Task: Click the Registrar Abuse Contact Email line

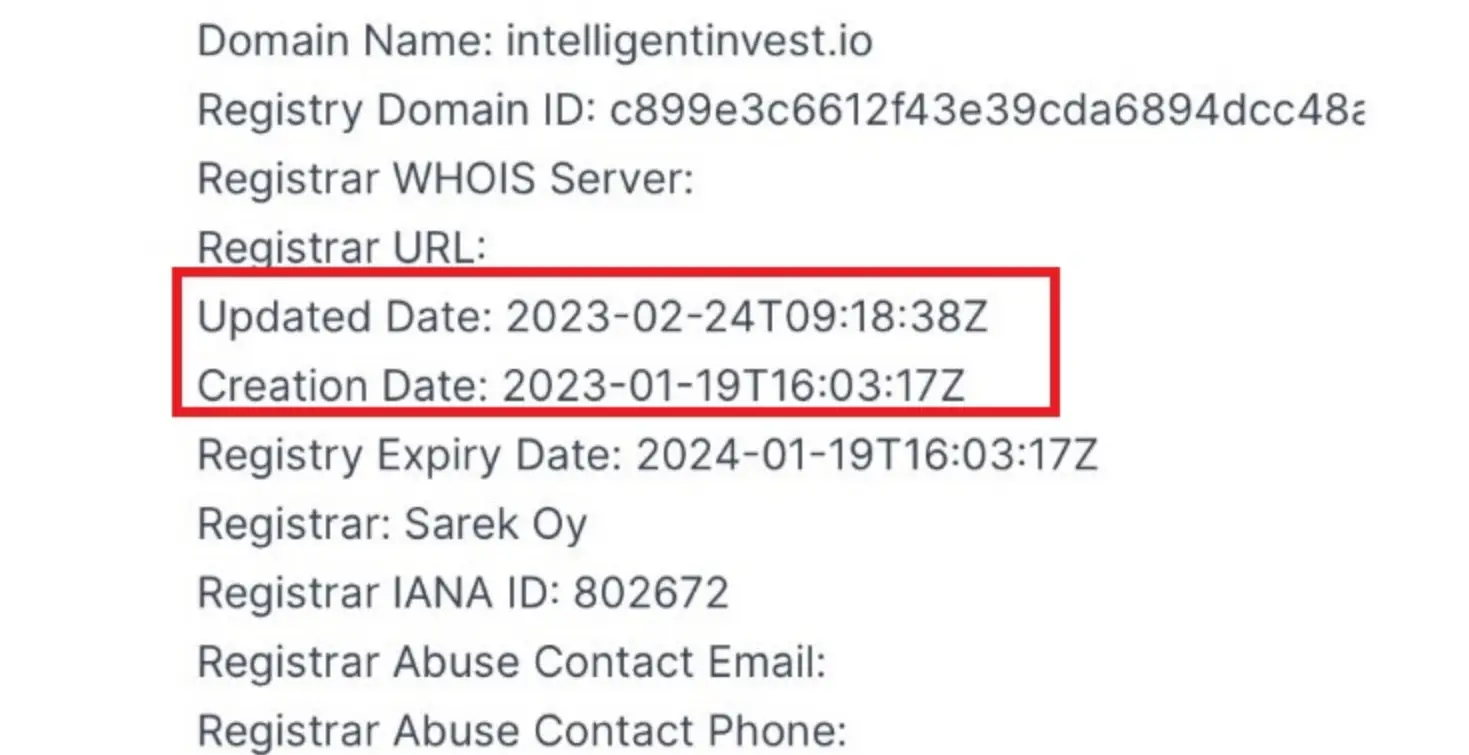Action: pyautogui.click(x=512, y=662)
